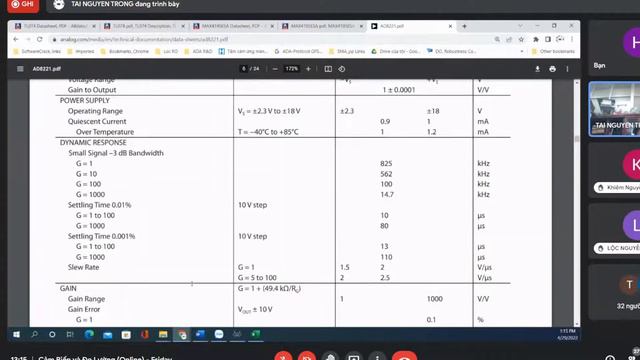640x360 pixels.
Task: Click the PDF page number field
Action: pos(244,69)
